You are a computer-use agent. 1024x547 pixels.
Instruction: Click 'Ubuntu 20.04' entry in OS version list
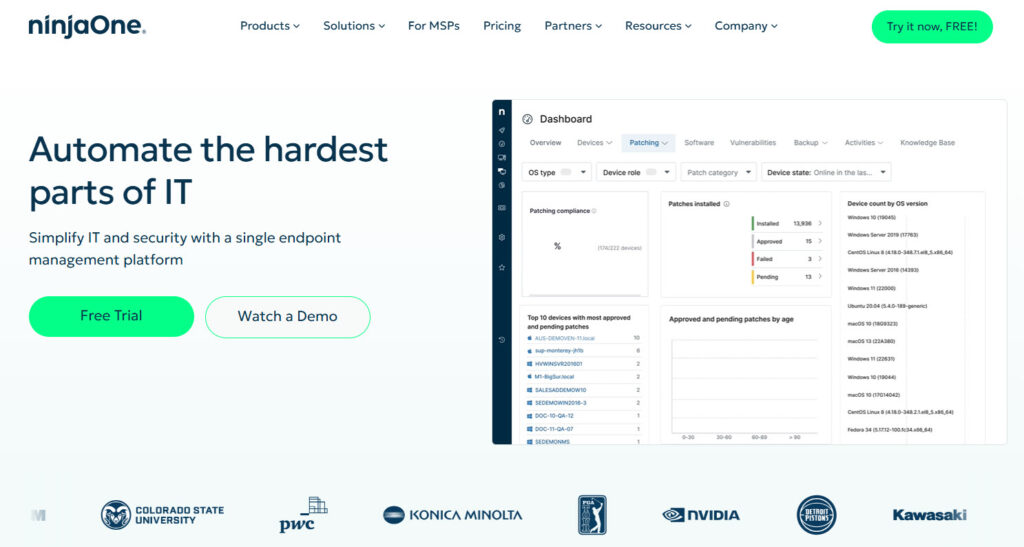click(887, 305)
